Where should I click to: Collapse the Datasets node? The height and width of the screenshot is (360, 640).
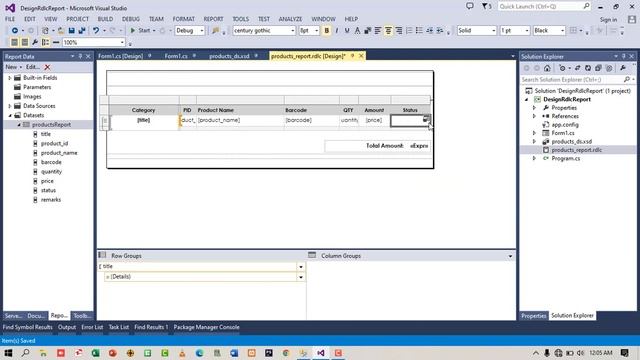(10, 116)
